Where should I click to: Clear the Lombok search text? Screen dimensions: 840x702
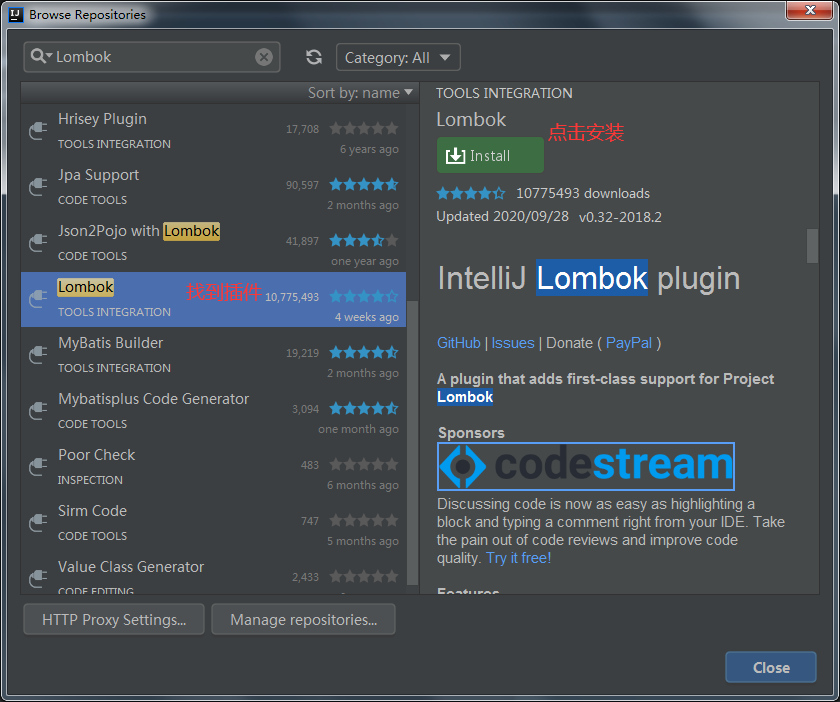coord(264,57)
